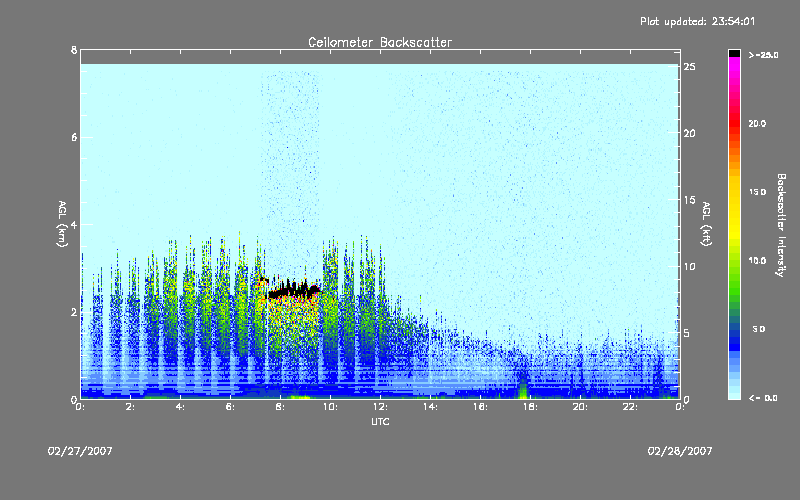Image resolution: width=800 pixels, height=500 pixels.
Task: Click the black saturated cloud layer in plot
Action: pos(294,290)
